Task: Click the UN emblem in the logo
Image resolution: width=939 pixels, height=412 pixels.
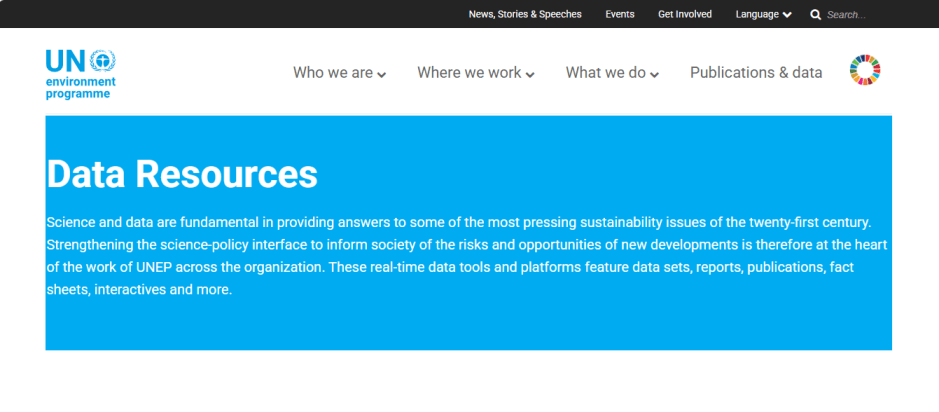Action: click(x=103, y=61)
